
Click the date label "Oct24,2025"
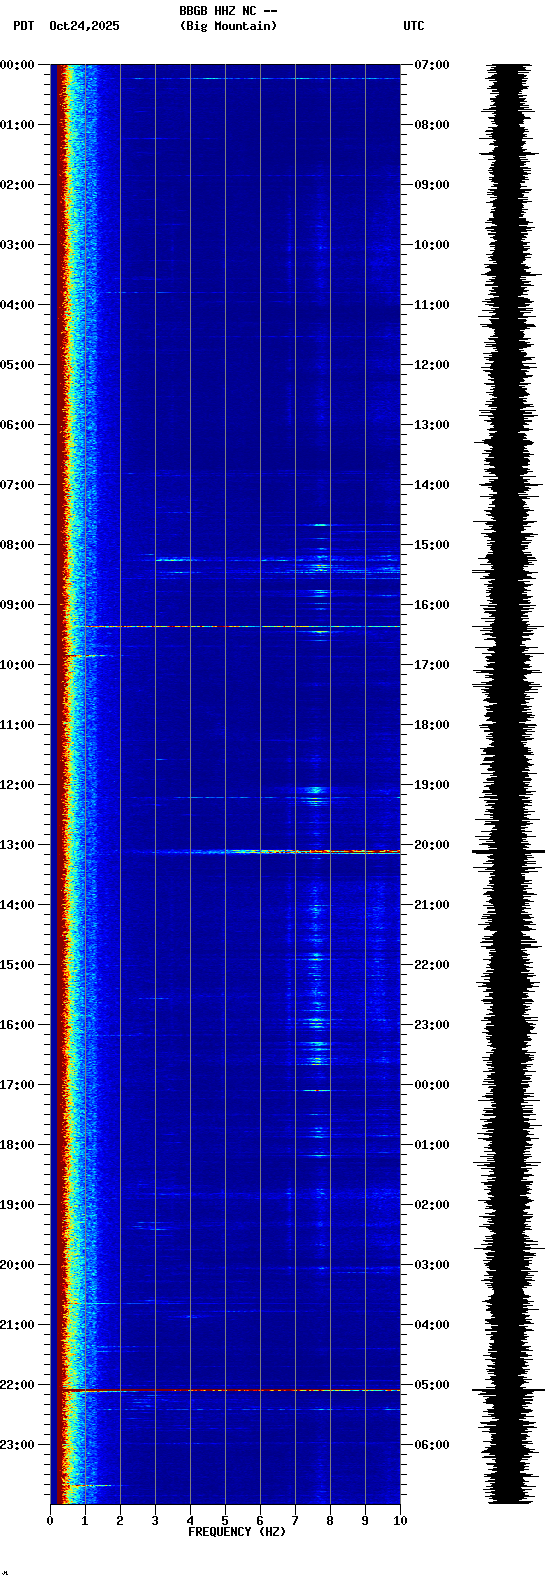(84, 26)
